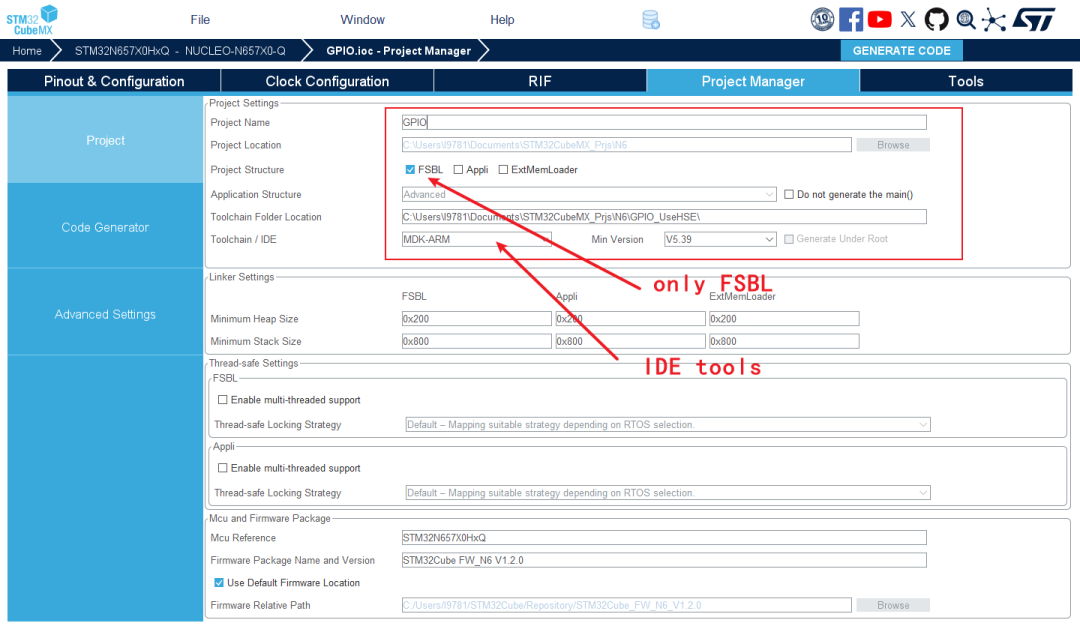Open the YouTube channel icon
This screenshot has width=1080, height=629.
pos(880,19)
